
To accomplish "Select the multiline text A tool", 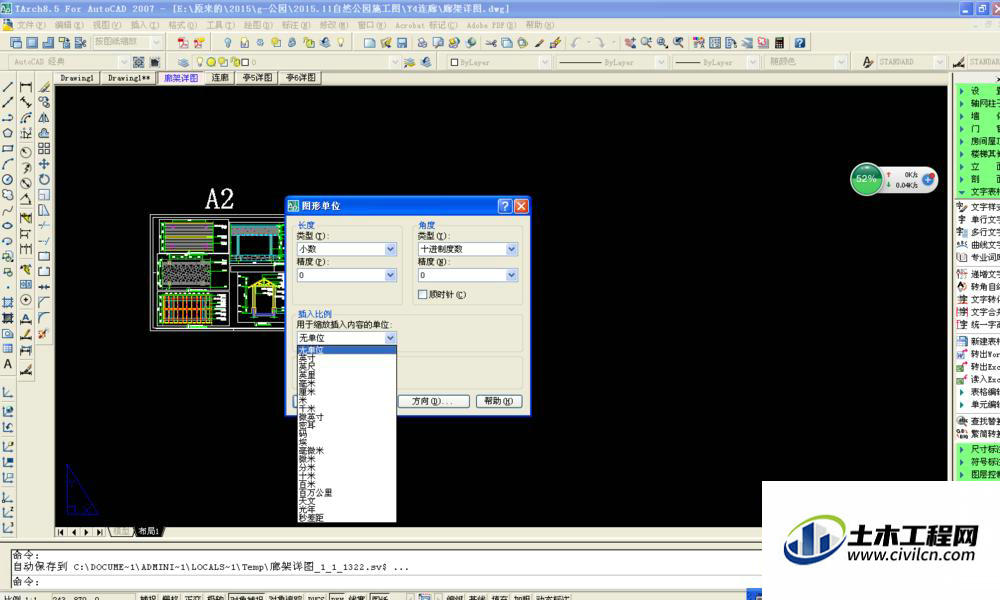I will click(8, 364).
